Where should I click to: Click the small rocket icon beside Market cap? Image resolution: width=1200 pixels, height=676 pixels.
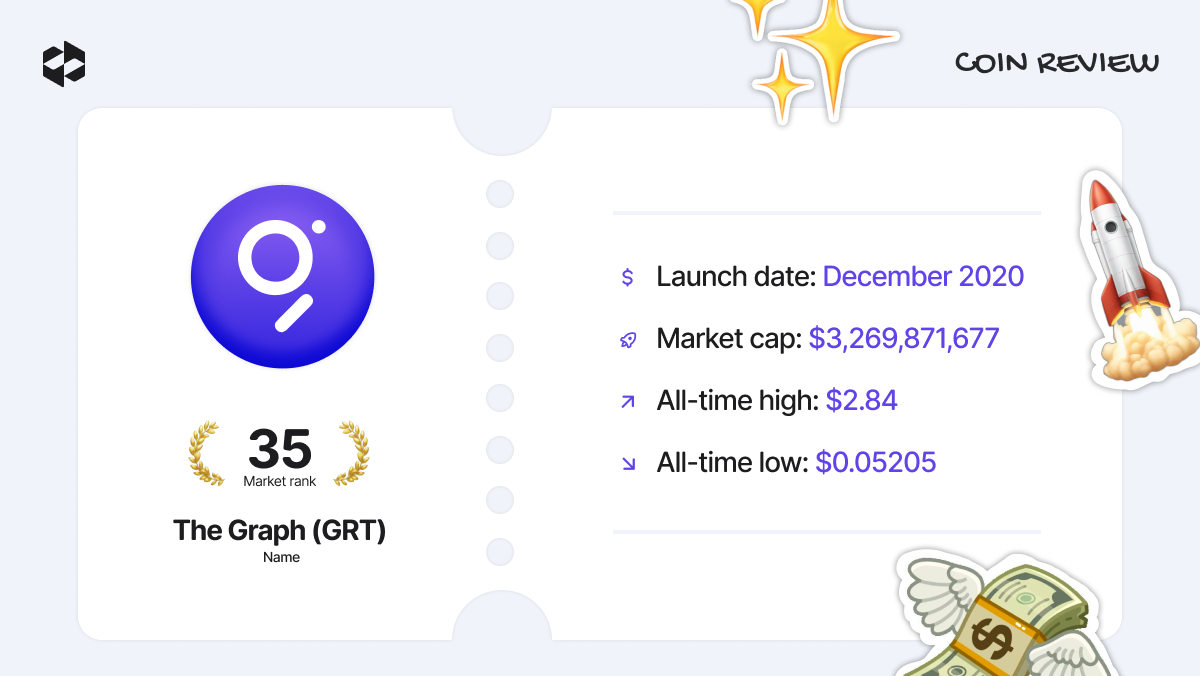627,340
